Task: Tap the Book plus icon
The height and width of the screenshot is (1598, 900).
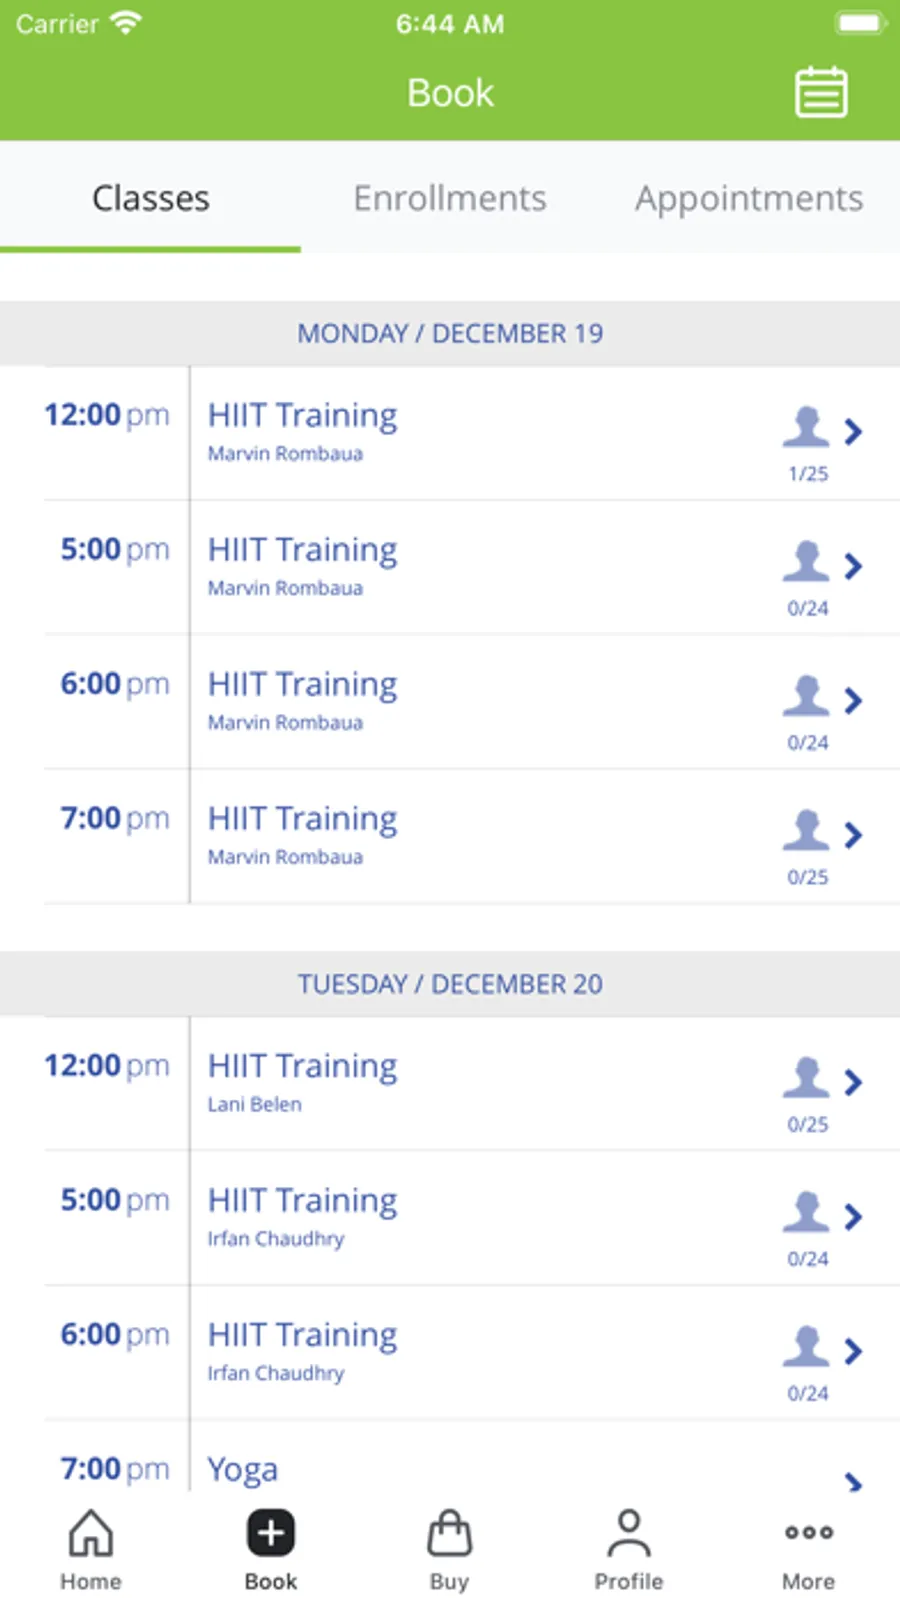Action: (x=271, y=1533)
